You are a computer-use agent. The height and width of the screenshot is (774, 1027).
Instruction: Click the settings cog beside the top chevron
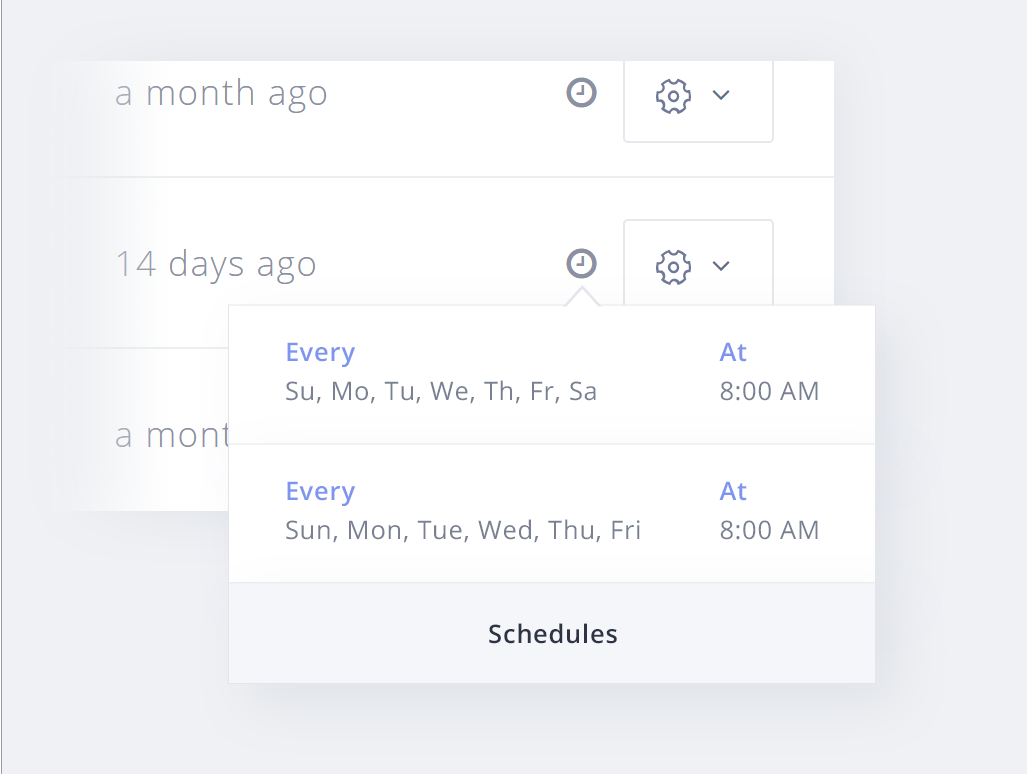(673, 96)
